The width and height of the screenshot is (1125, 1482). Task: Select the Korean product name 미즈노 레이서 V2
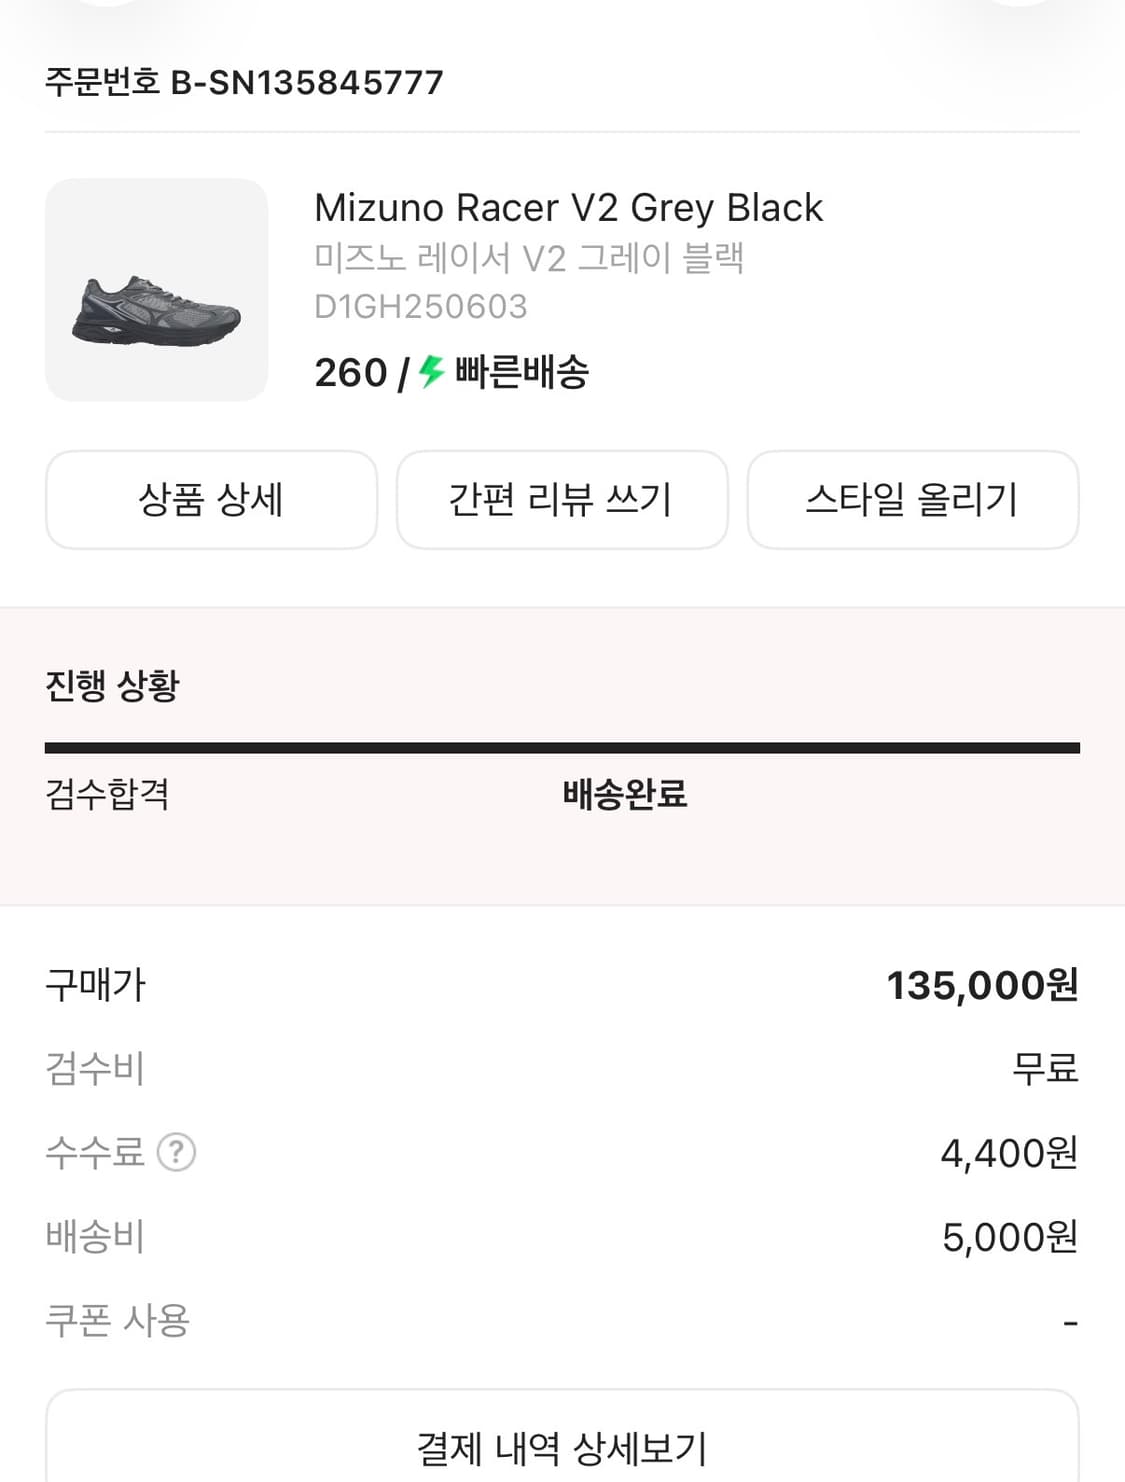coord(528,258)
